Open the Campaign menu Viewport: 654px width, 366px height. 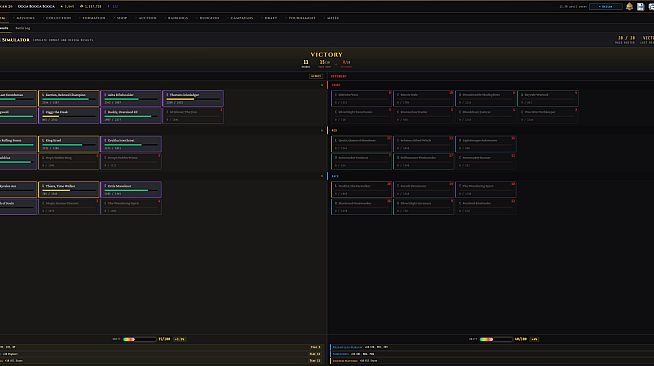(242, 18)
